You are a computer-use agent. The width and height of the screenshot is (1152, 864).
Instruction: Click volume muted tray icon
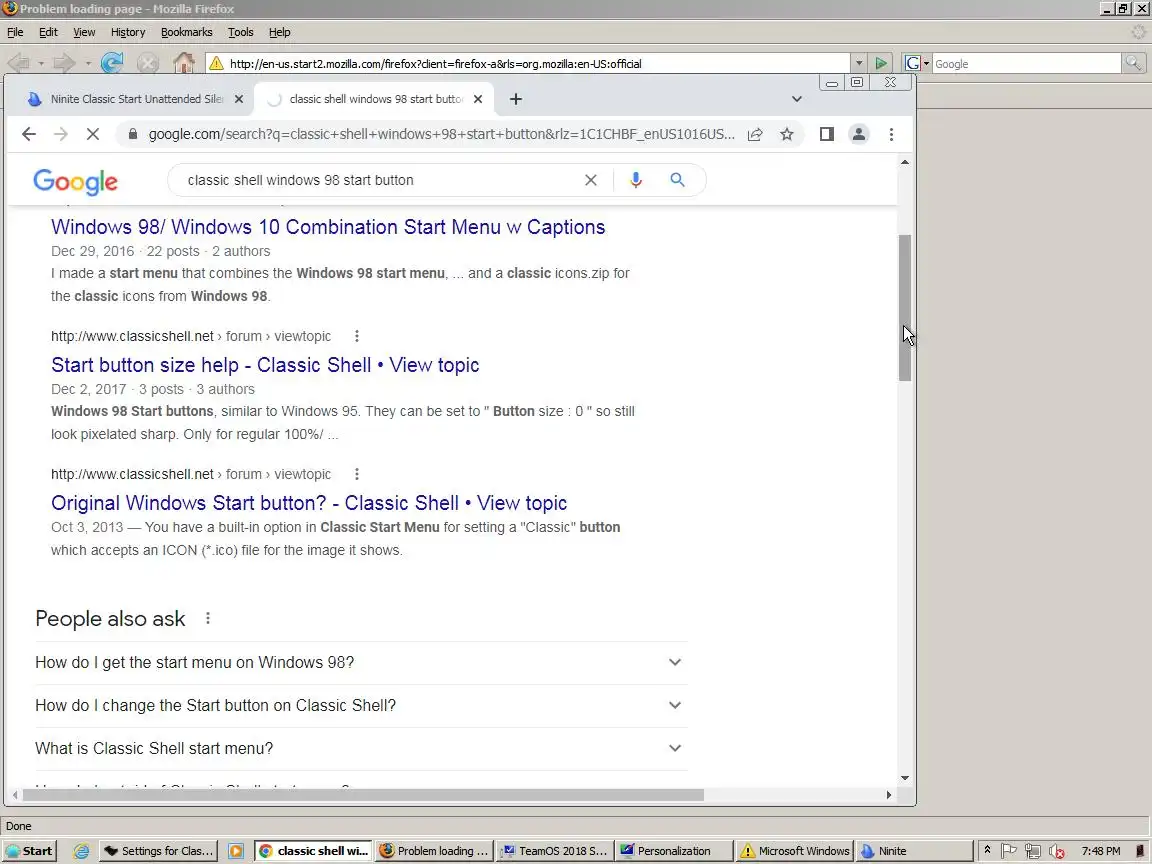coord(1056,852)
